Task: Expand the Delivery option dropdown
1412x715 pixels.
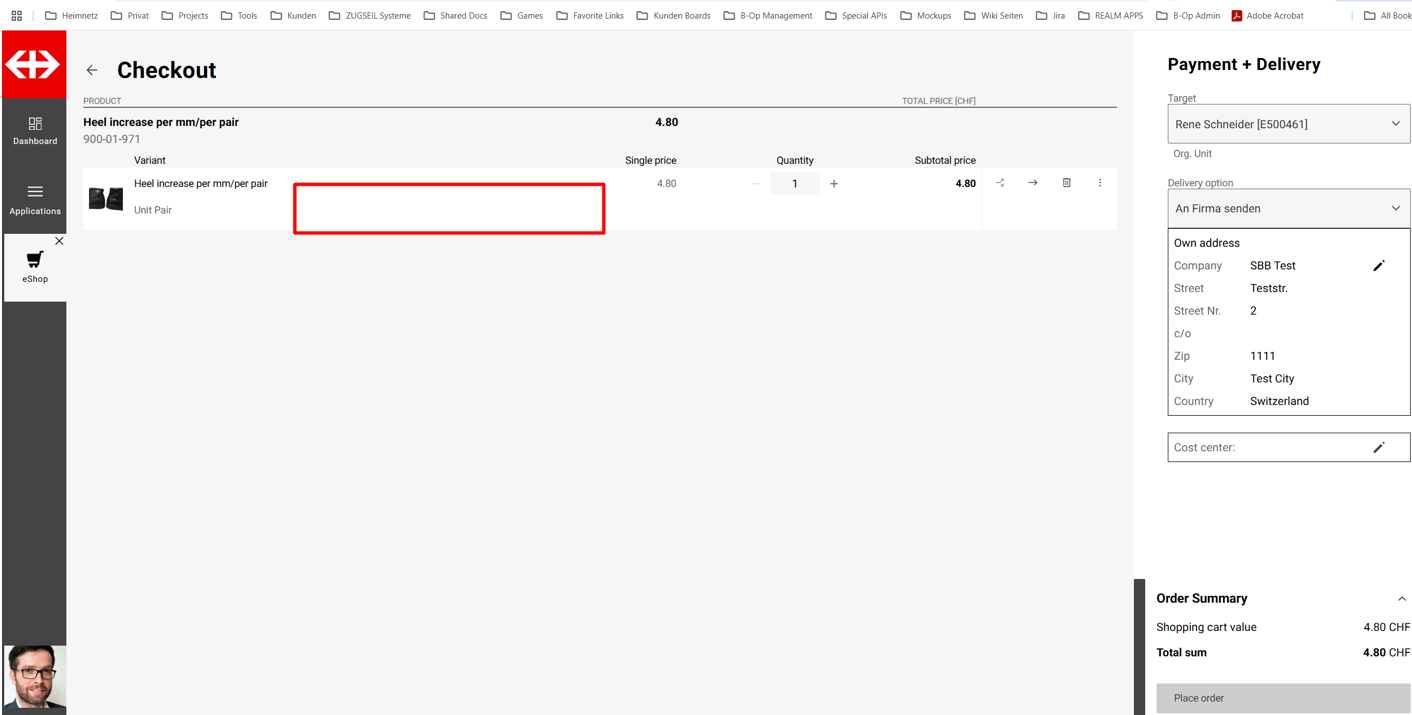Action: pos(1288,209)
